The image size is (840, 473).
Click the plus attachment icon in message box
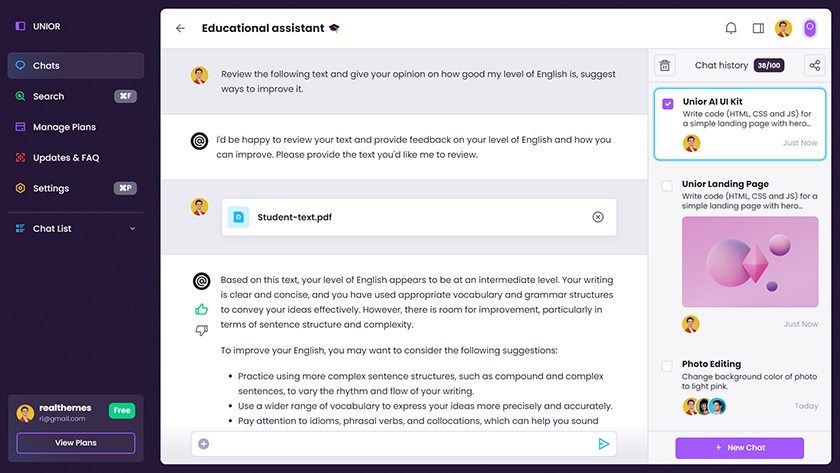pyautogui.click(x=204, y=444)
